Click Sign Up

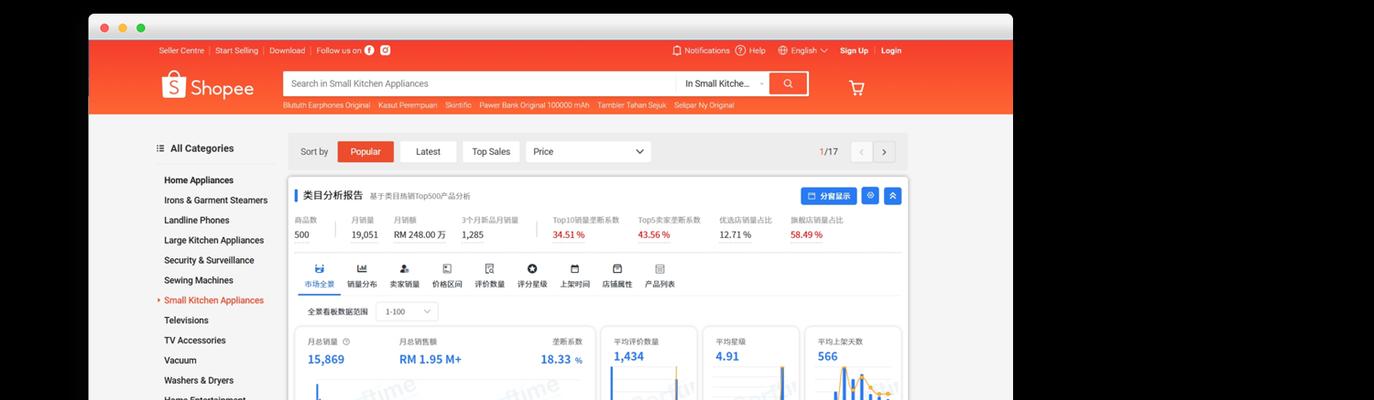(854, 50)
